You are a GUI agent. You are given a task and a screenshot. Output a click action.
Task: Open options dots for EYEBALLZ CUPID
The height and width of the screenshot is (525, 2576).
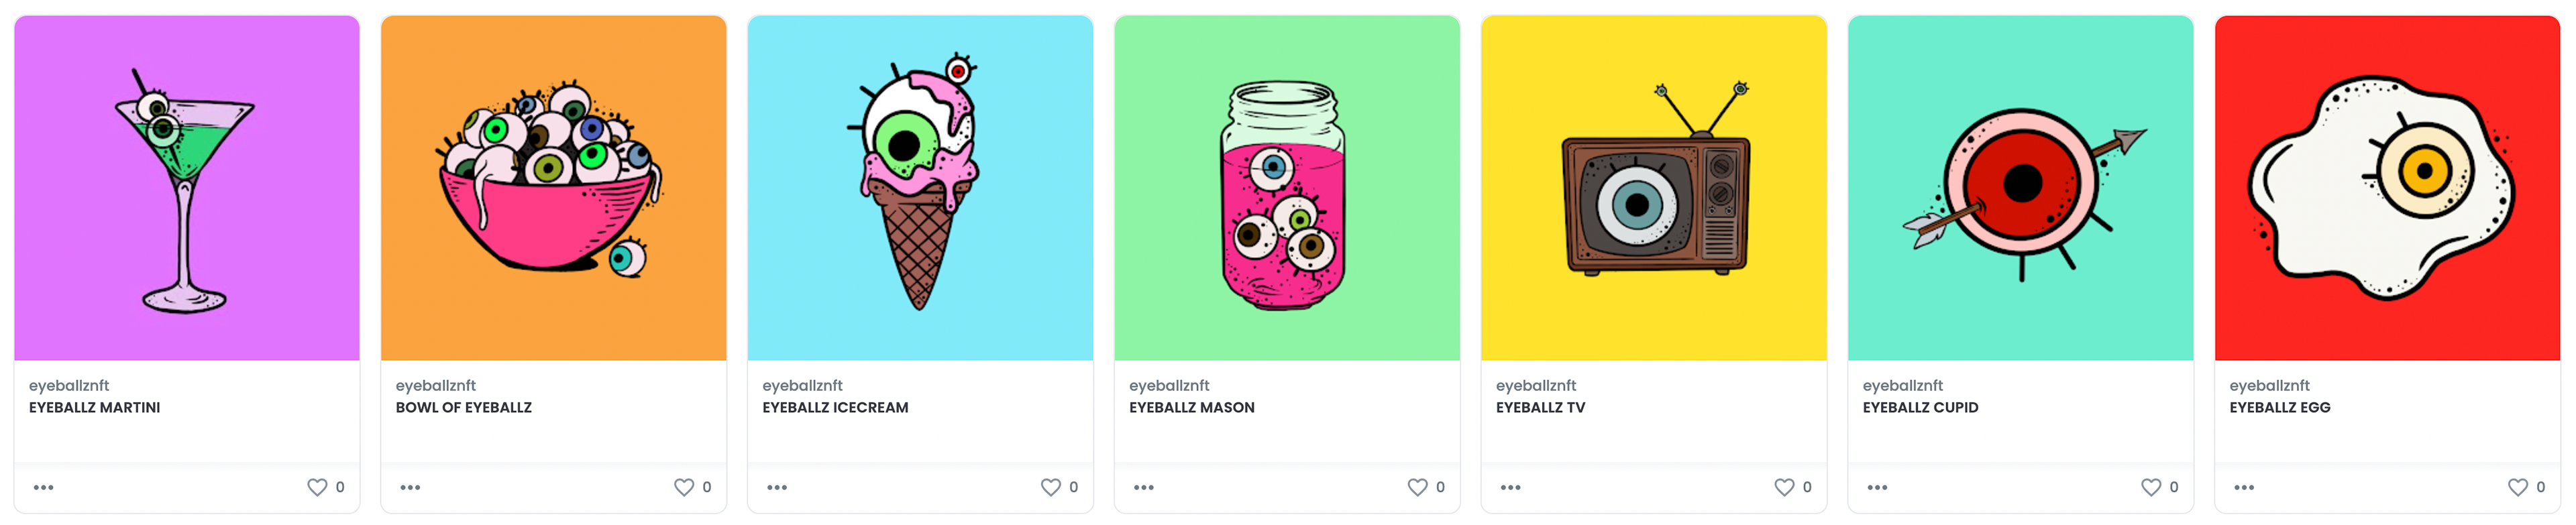pos(1878,488)
